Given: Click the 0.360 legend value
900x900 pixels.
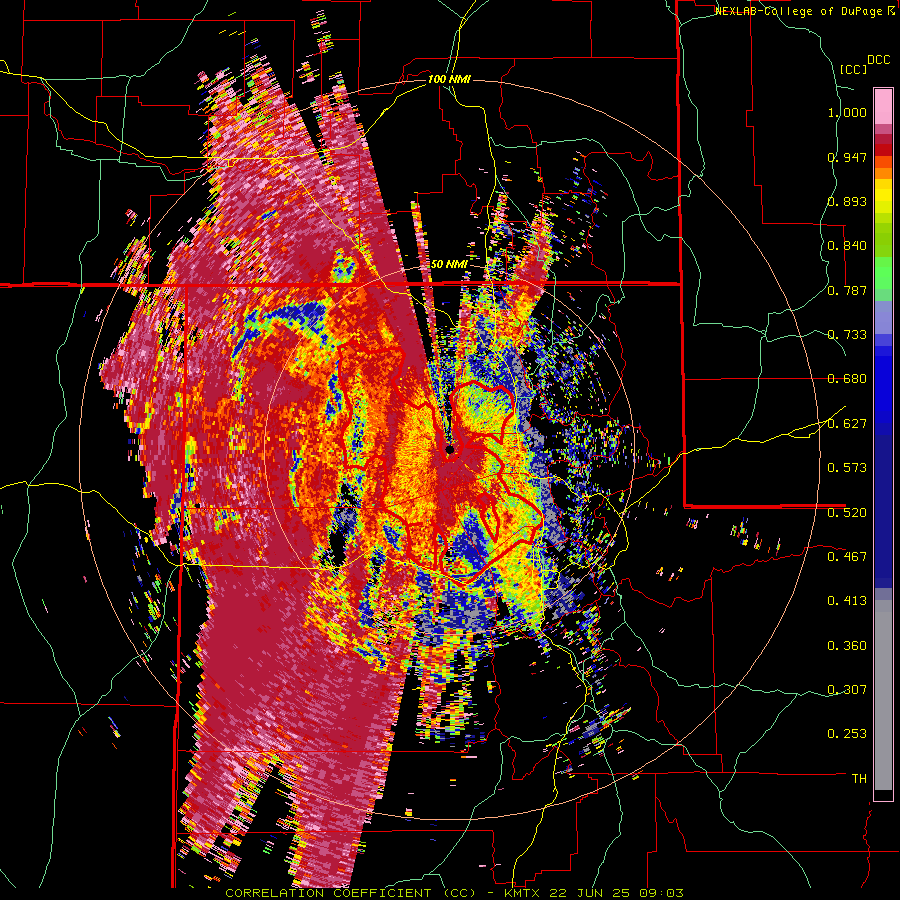Looking at the screenshot, I should [x=847, y=646].
